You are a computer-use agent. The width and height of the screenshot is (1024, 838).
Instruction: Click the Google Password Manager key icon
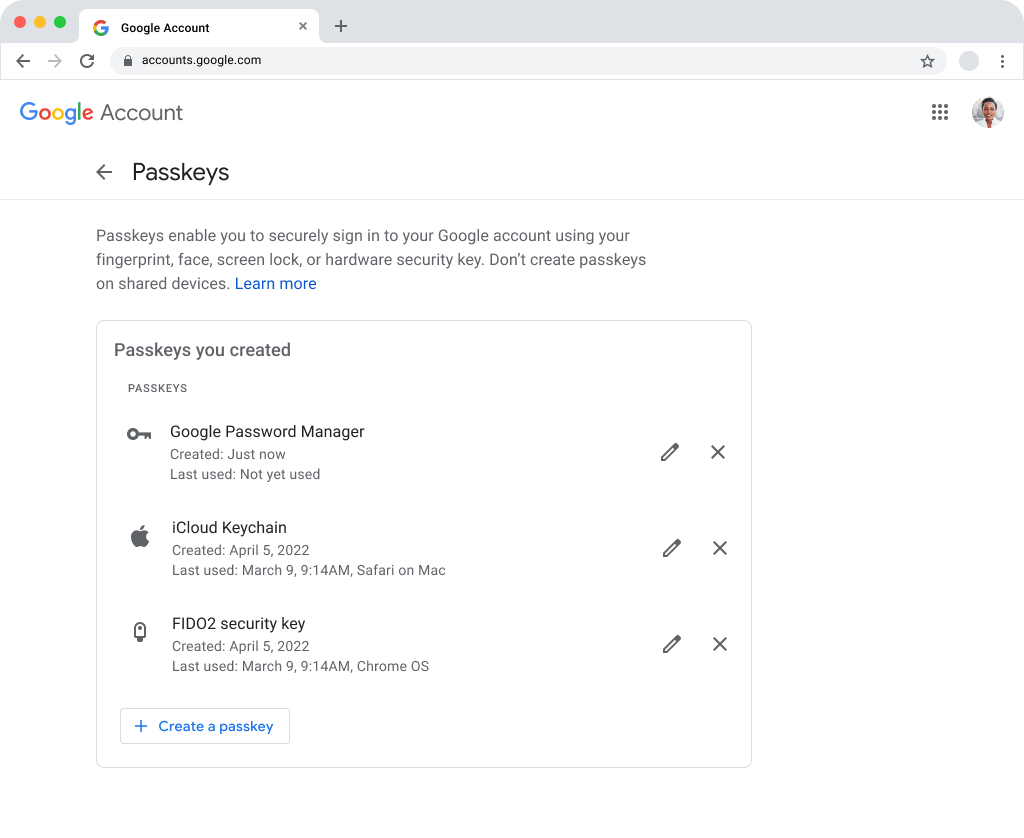139,433
